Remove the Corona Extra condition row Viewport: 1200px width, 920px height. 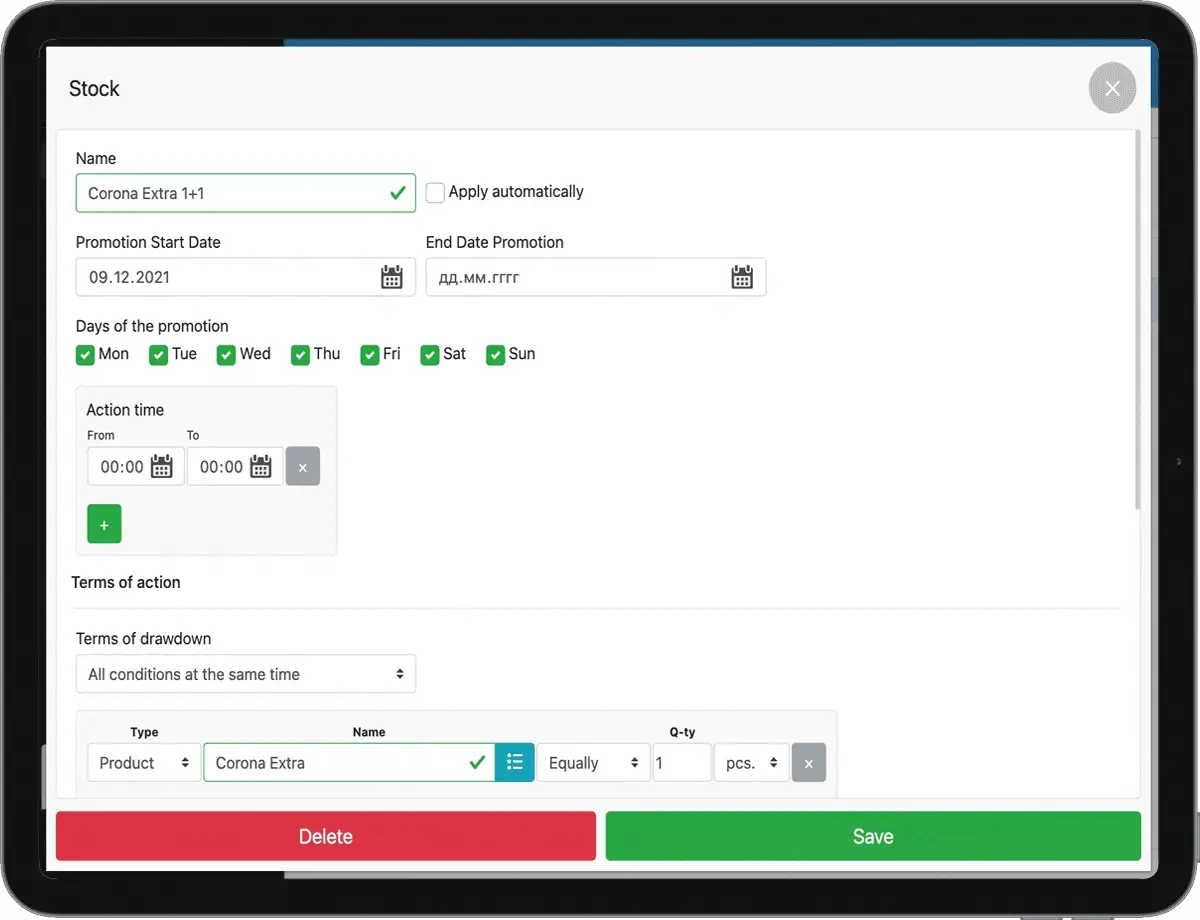[809, 762]
